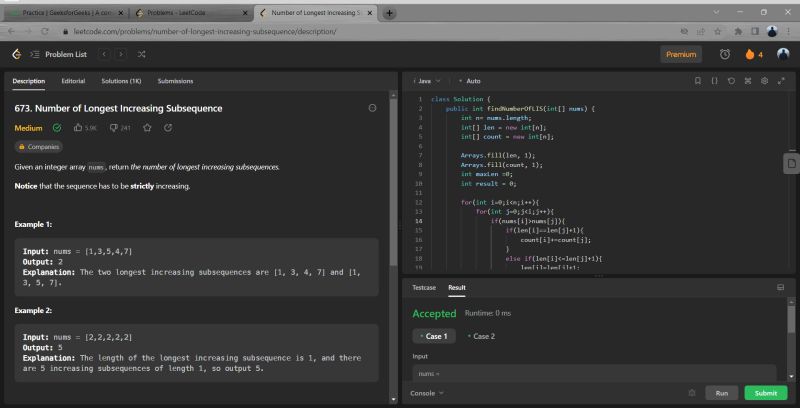Open a new browser tab

(x=389, y=13)
